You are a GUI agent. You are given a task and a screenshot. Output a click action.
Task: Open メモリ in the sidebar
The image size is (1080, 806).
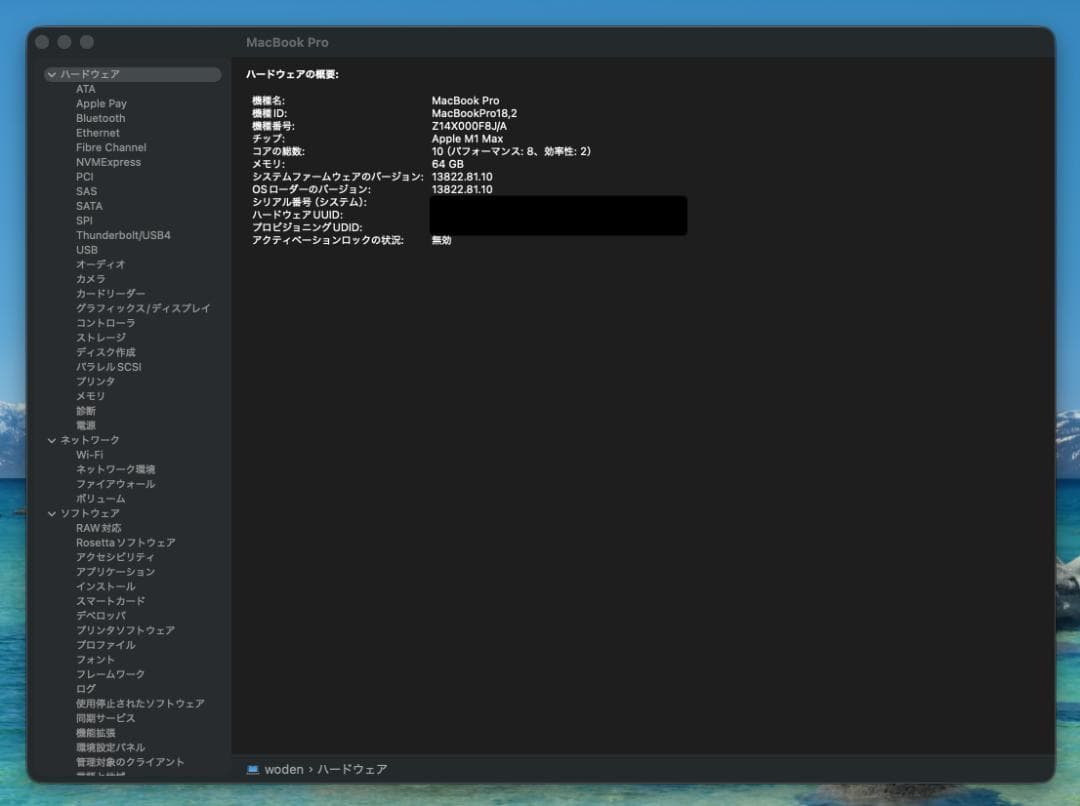point(91,396)
